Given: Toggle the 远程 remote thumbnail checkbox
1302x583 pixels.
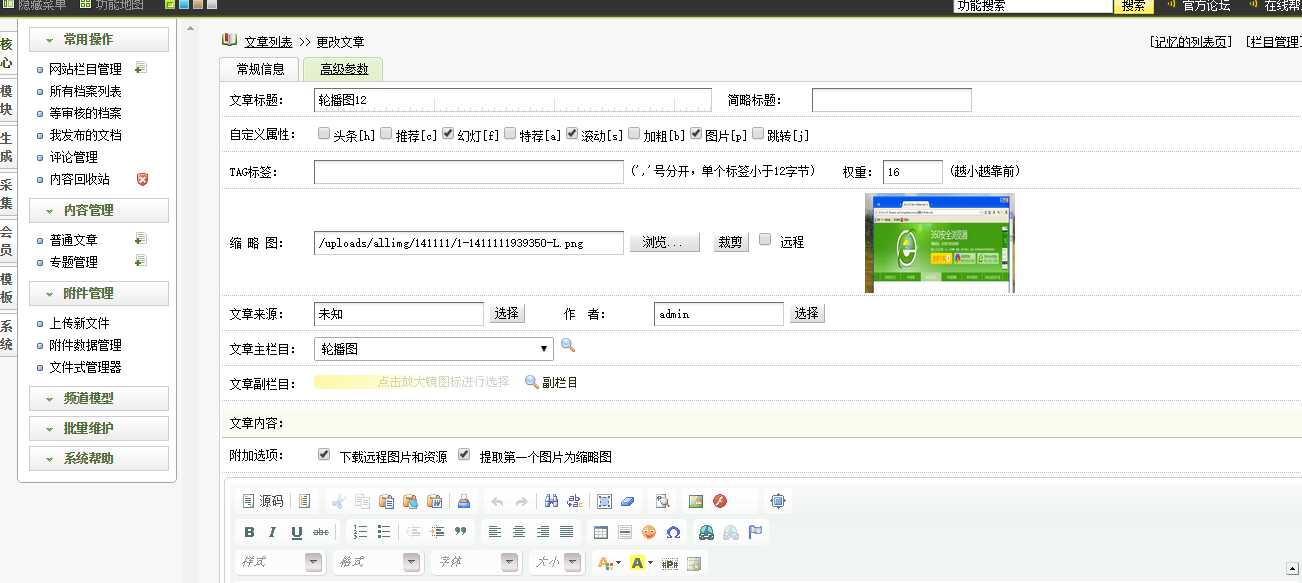Looking at the screenshot, I should click(x=765, y=240).
